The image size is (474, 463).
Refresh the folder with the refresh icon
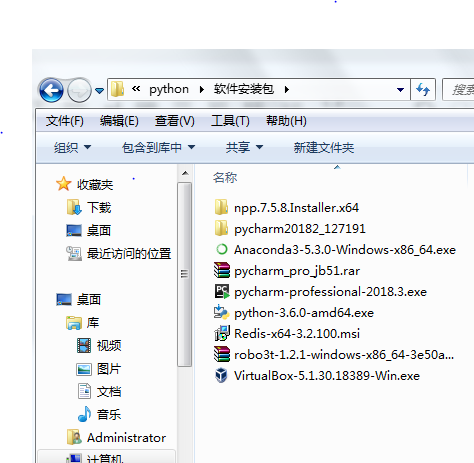tap(423, 90)
